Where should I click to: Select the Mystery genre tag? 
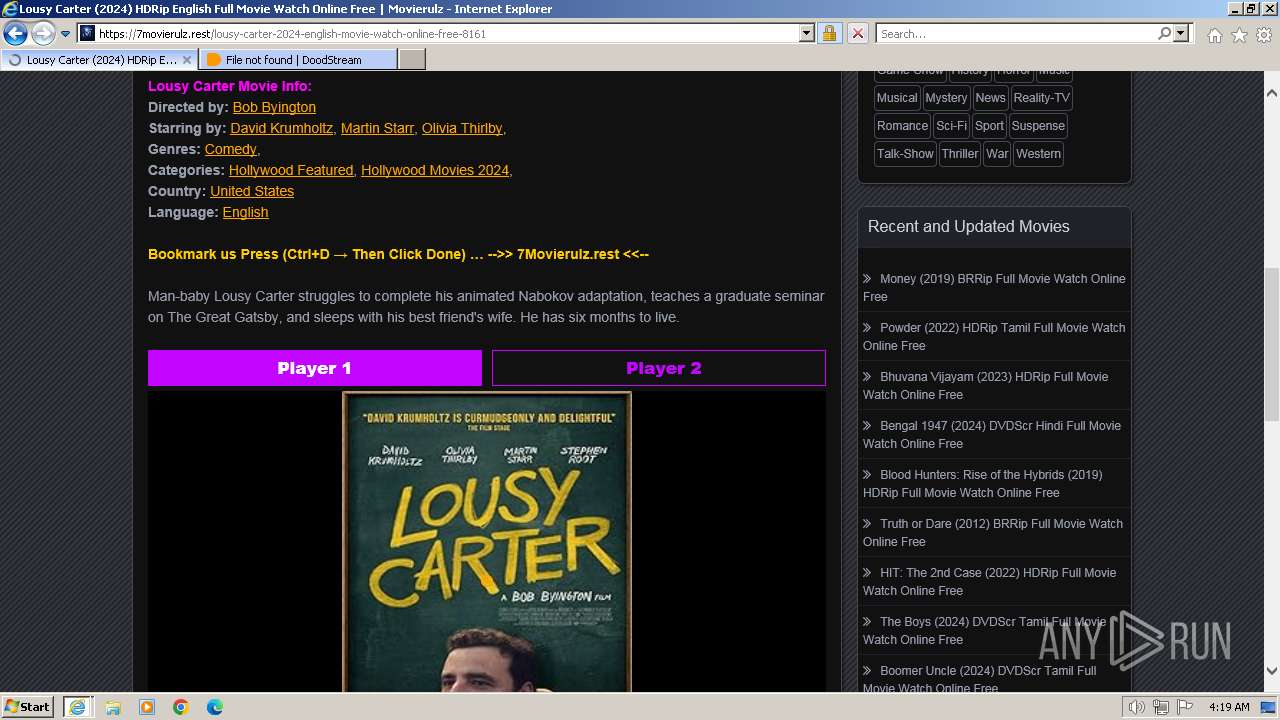click(x=946, y=98)
